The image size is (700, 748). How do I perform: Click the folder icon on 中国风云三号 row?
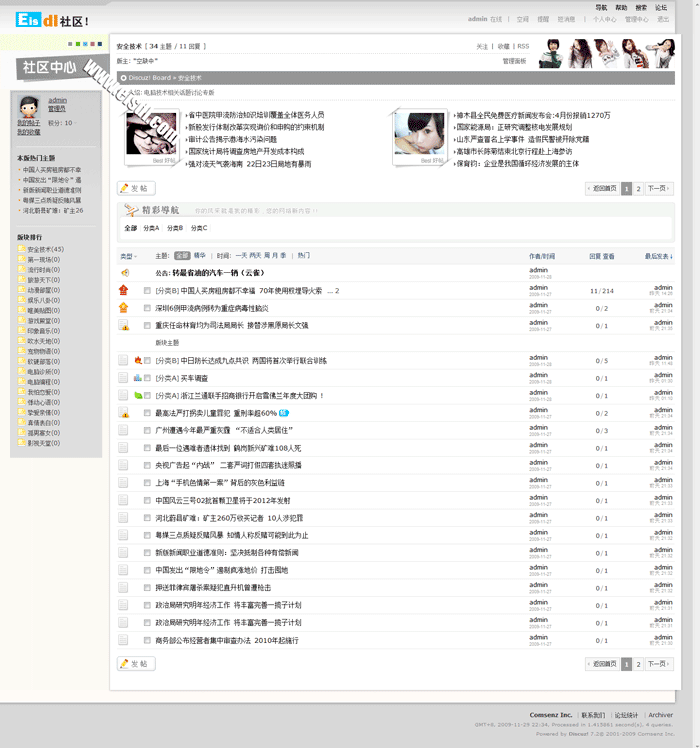coord(123,500)
